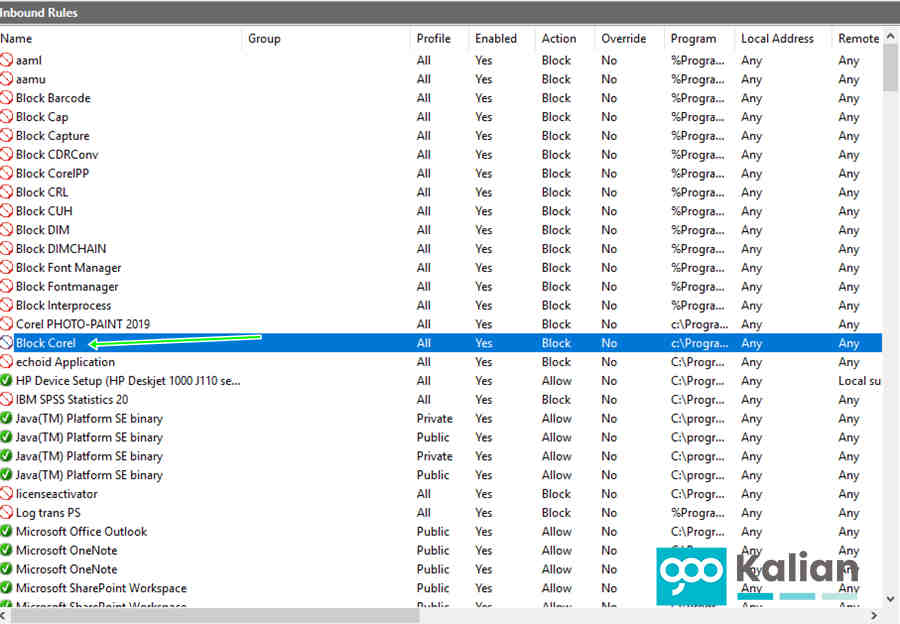Select the Block CRL rule

tap(42, 192)
